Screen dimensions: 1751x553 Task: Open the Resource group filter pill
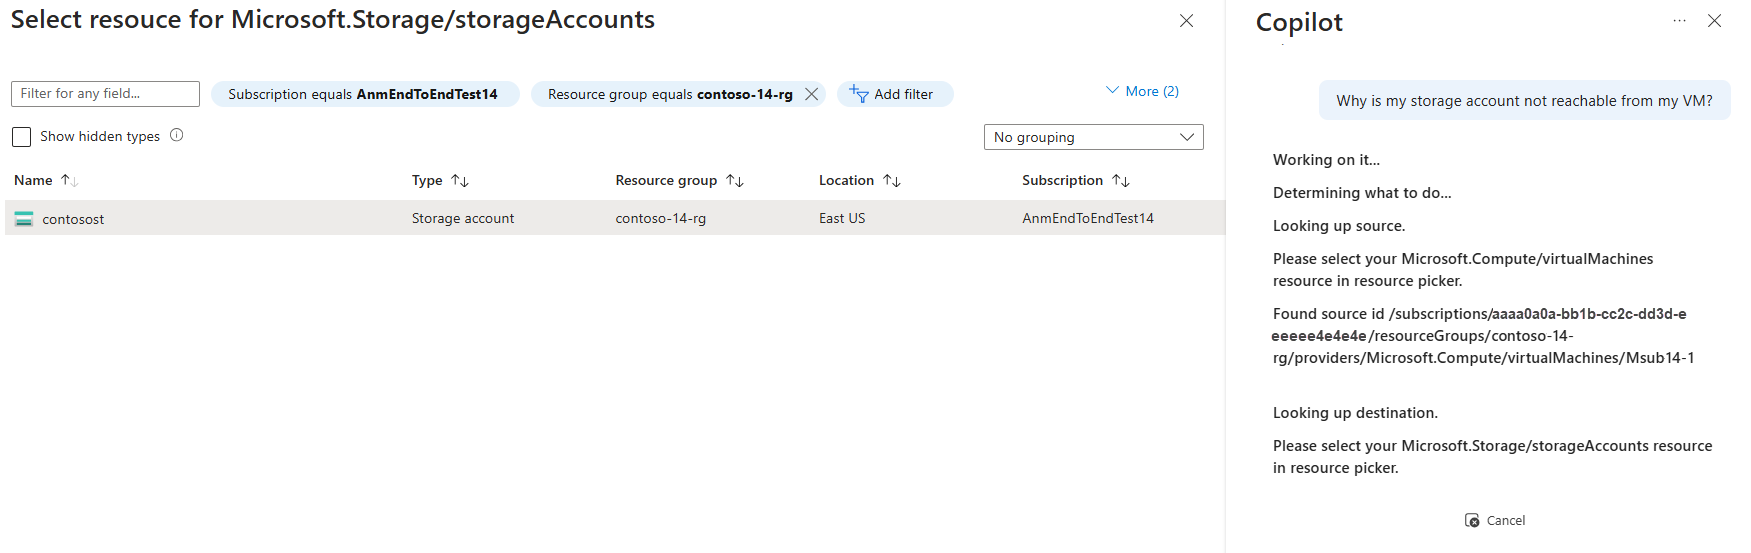tap(668, 94)
